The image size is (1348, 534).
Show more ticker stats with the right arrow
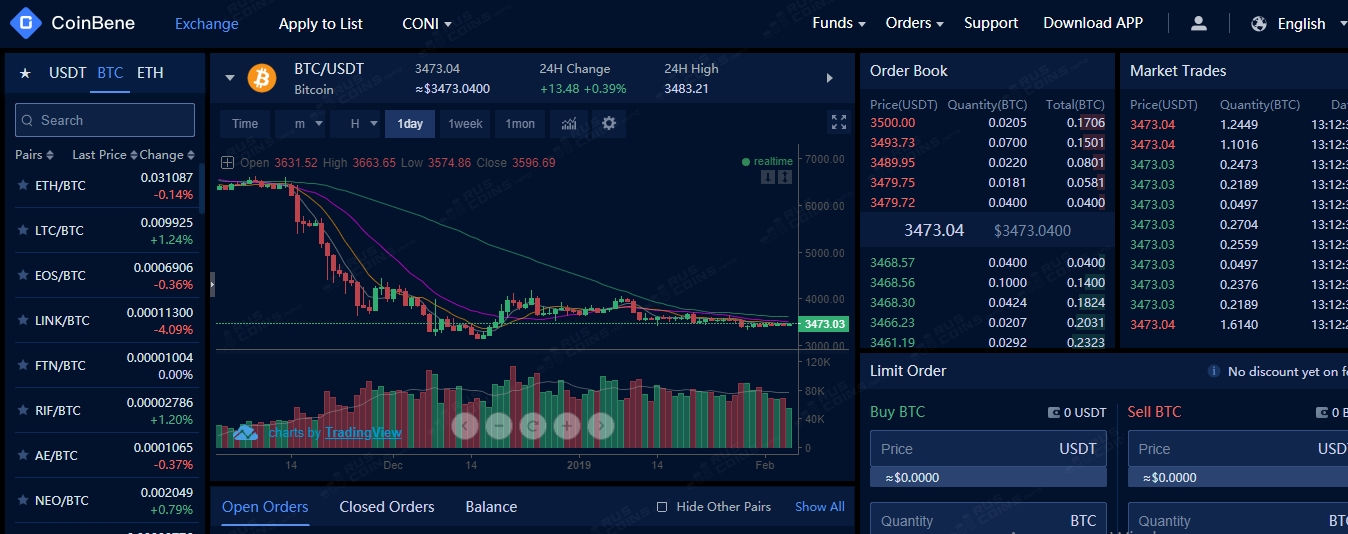pos(829,78)
